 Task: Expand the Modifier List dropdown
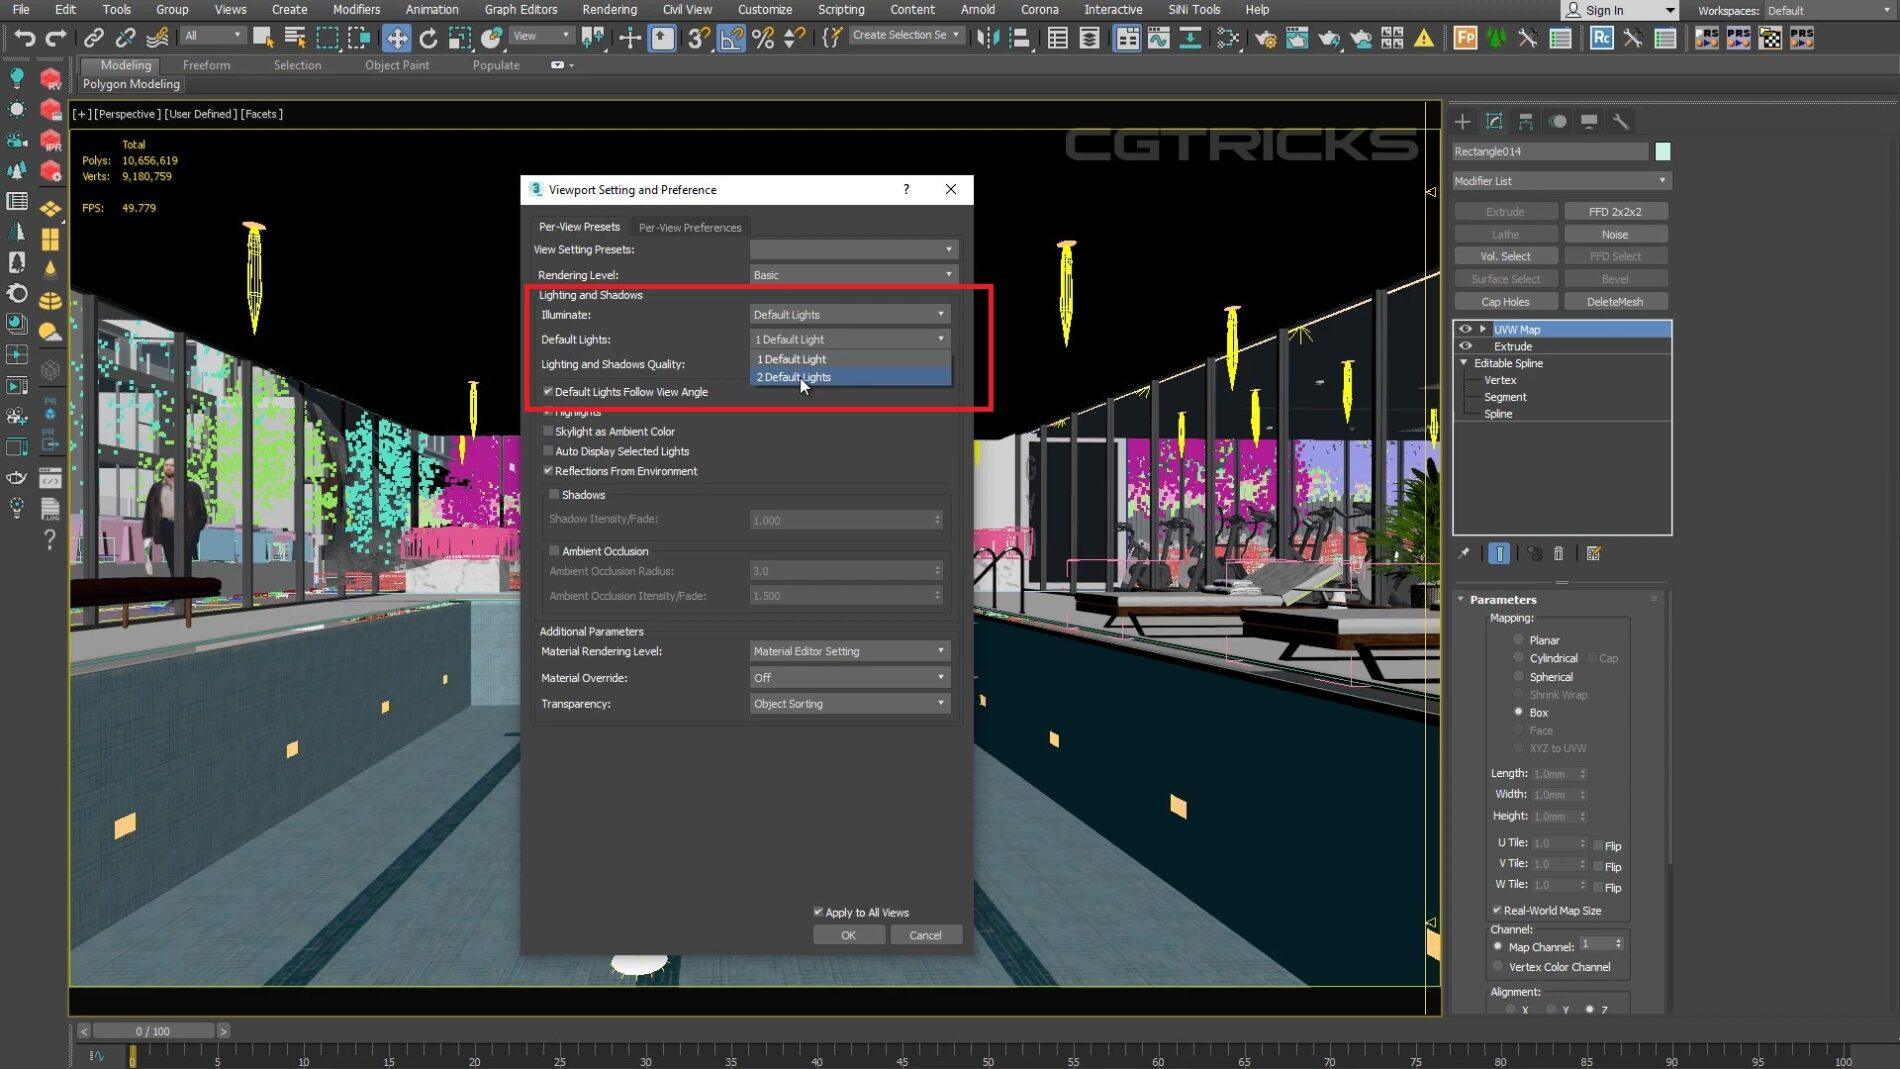pyautogui.click(x=1560, y=181)
